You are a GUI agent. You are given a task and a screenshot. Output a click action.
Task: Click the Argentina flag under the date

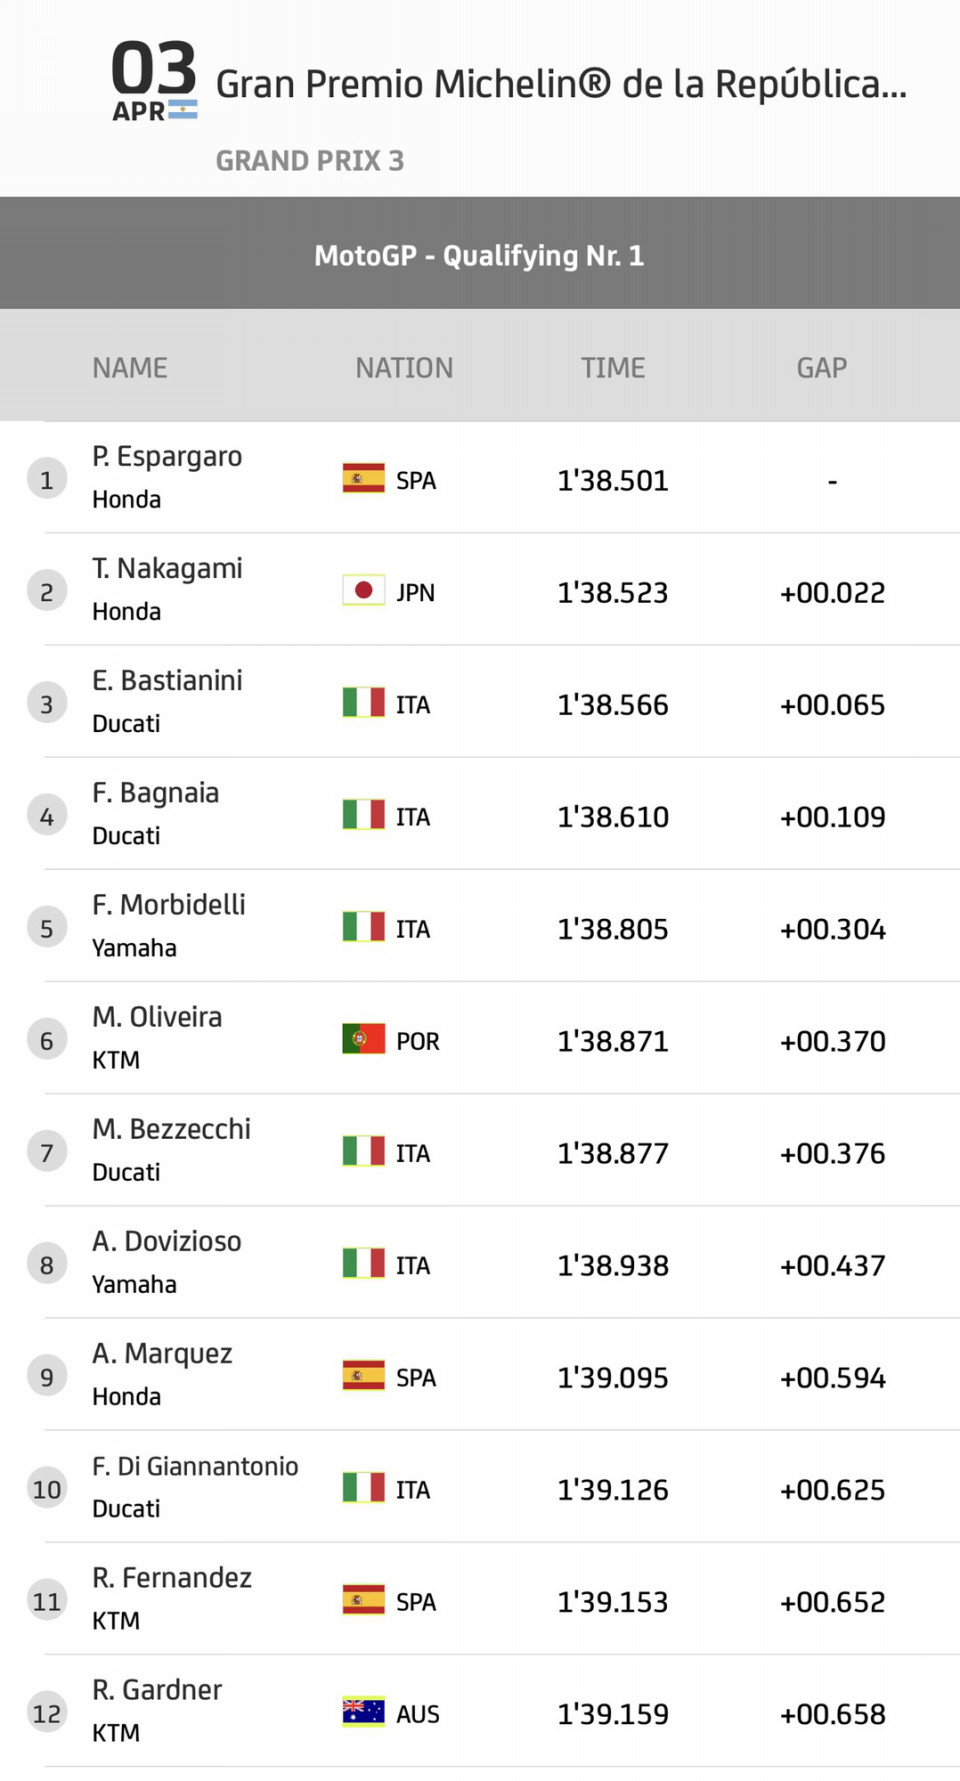pos(182,110)
